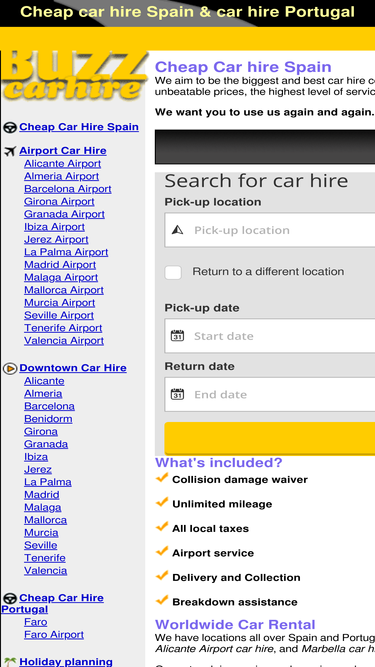Open the Alicante Airport link
This screenshot has height=667, width=375.
tap(62, 163)
